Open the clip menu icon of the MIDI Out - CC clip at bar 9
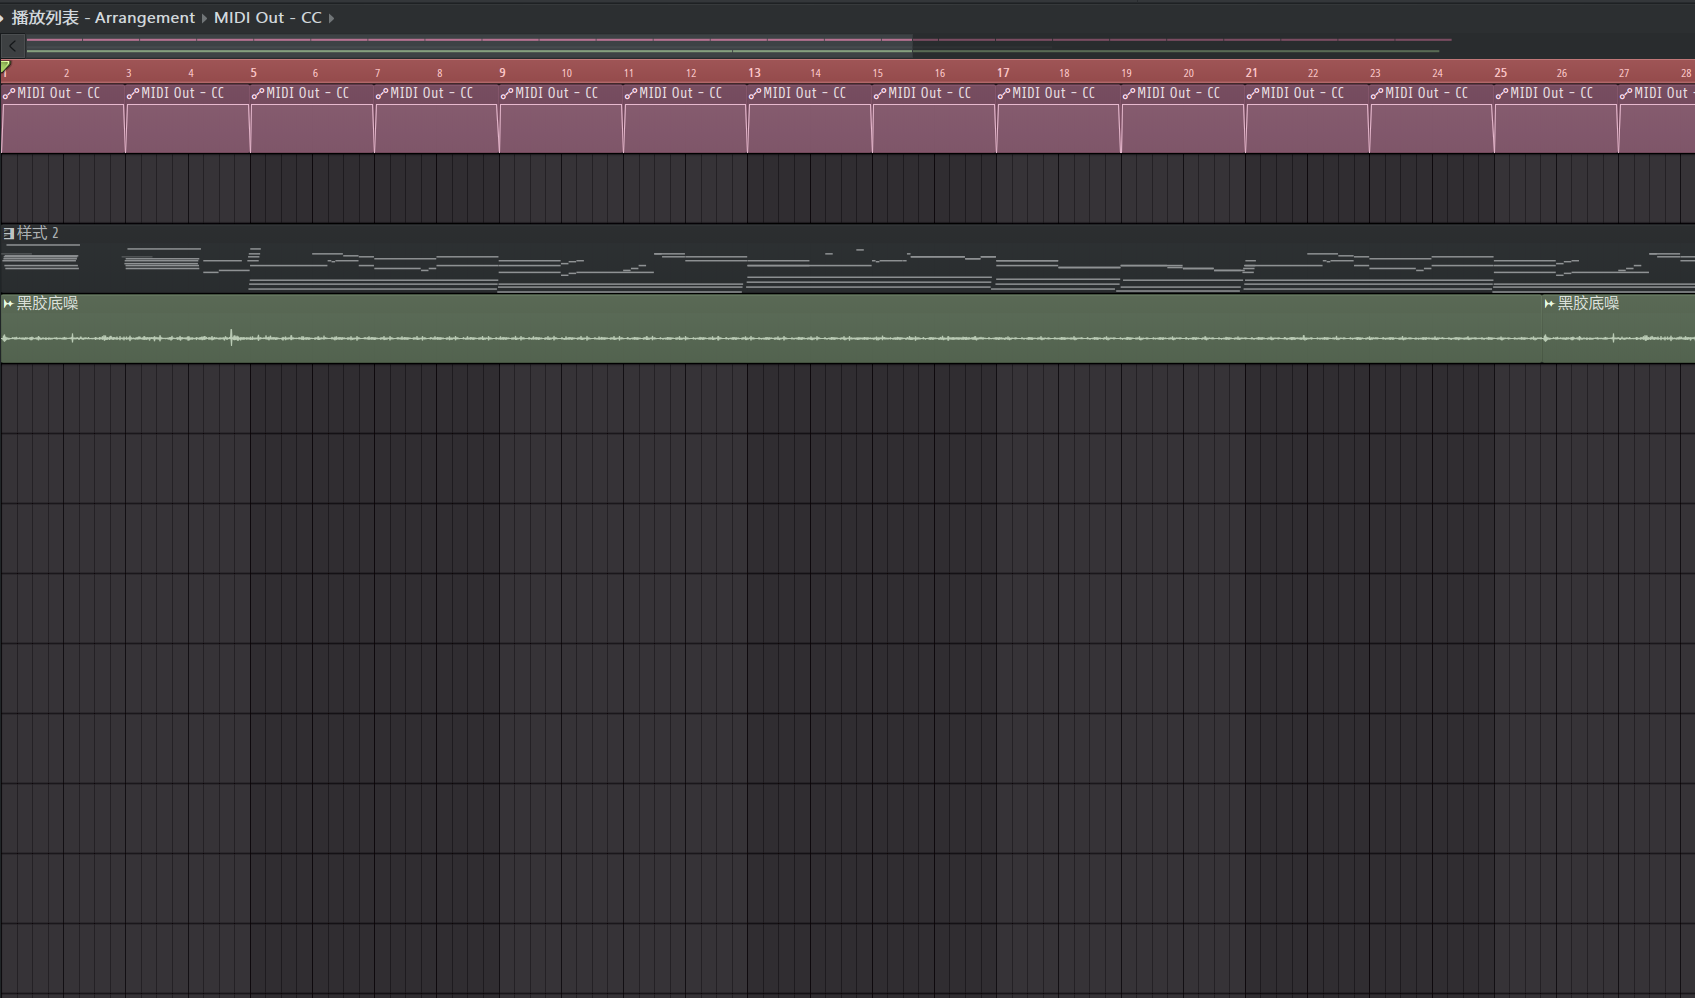 pos(507,94)
